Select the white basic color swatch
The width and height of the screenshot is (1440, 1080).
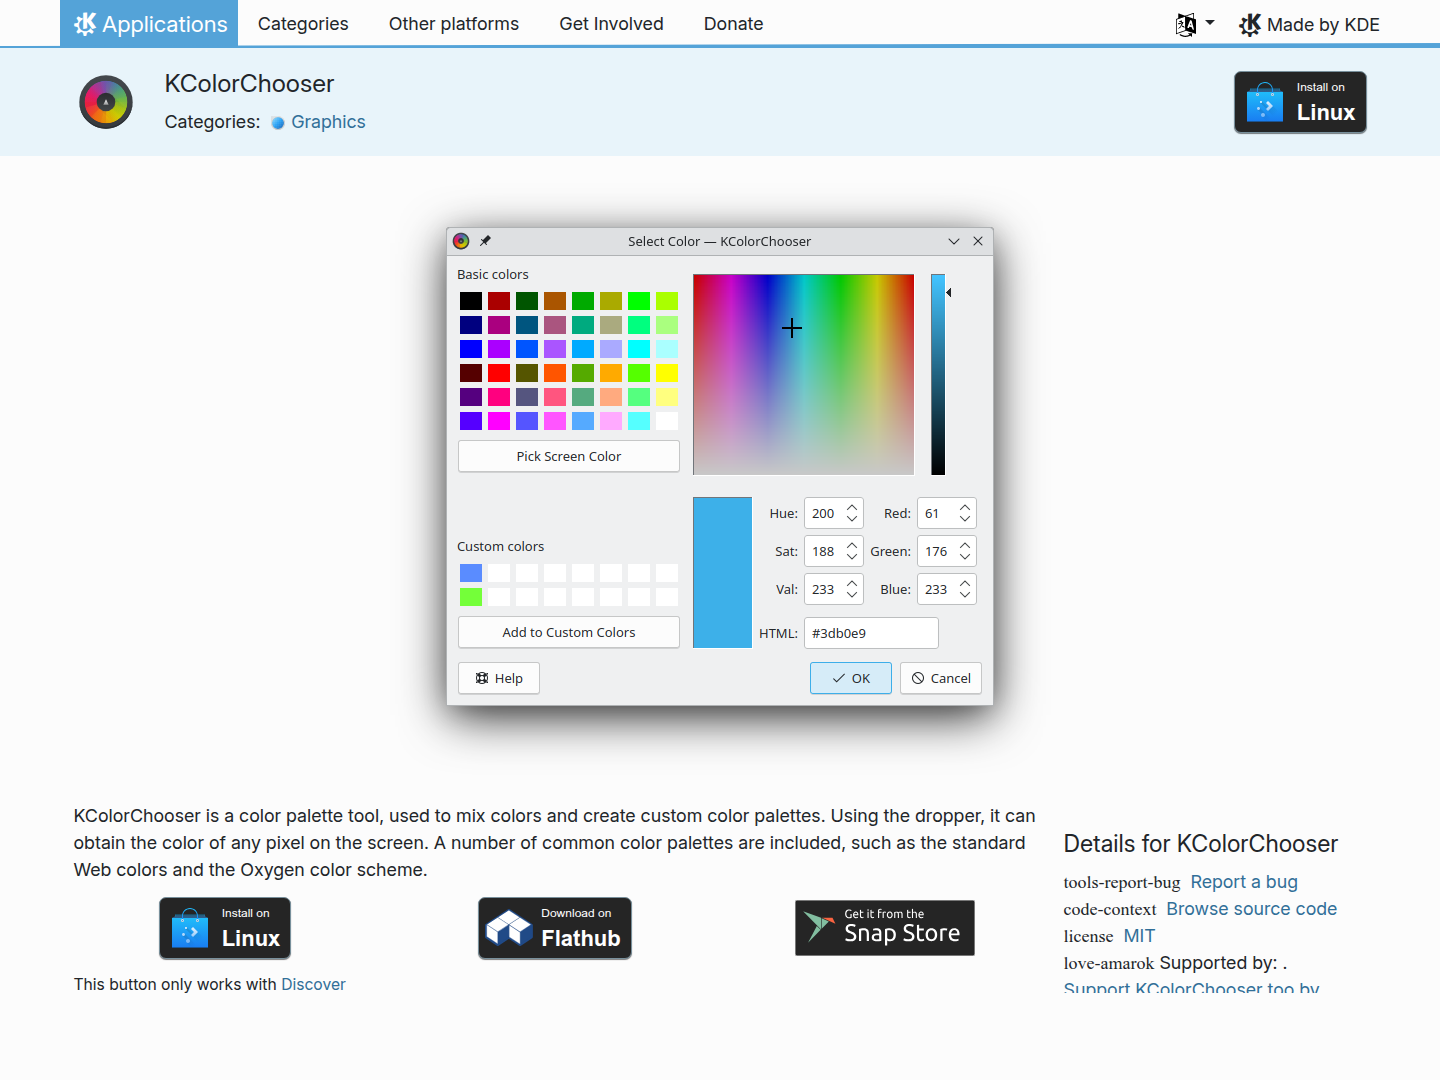point(667,421)
